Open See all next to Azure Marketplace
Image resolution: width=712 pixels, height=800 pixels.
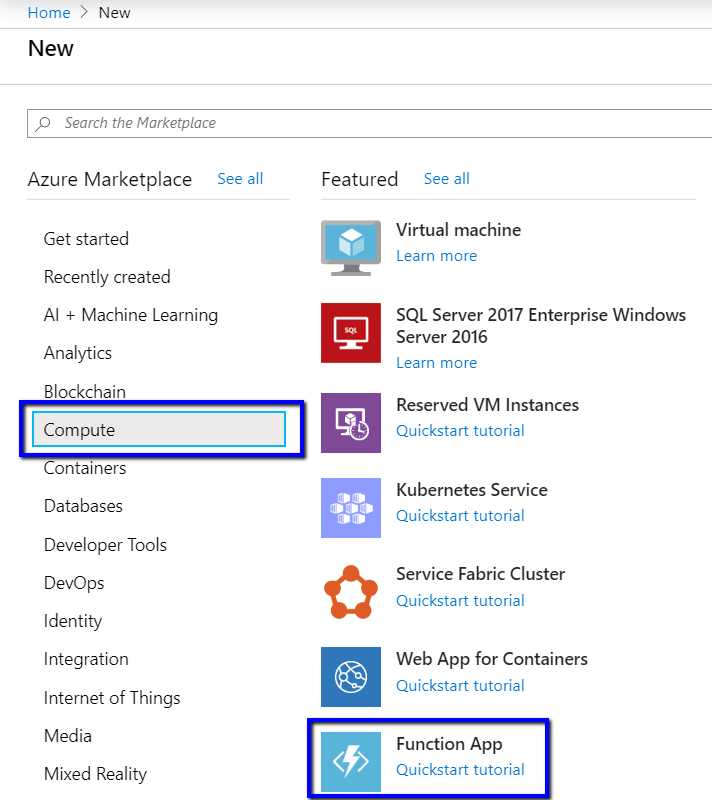[240, 179]
